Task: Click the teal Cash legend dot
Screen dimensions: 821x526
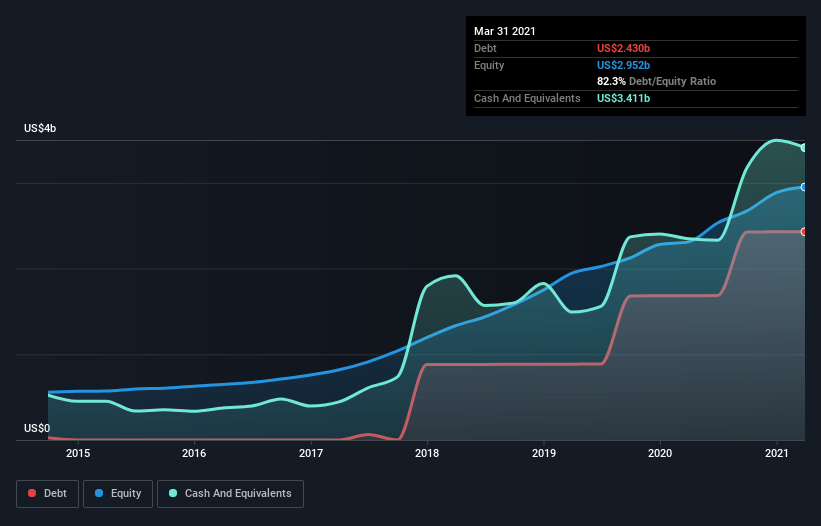Action: [173, 493]
